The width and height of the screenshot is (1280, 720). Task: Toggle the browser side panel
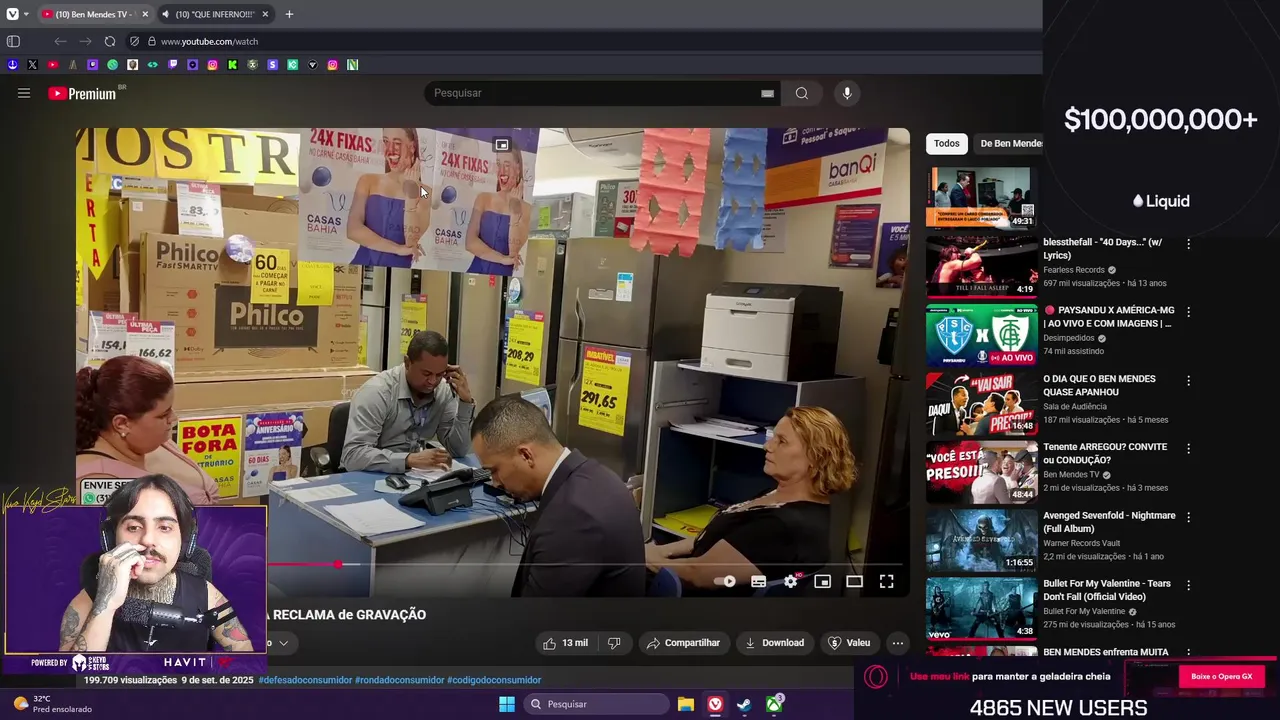[x=13, y=41]
